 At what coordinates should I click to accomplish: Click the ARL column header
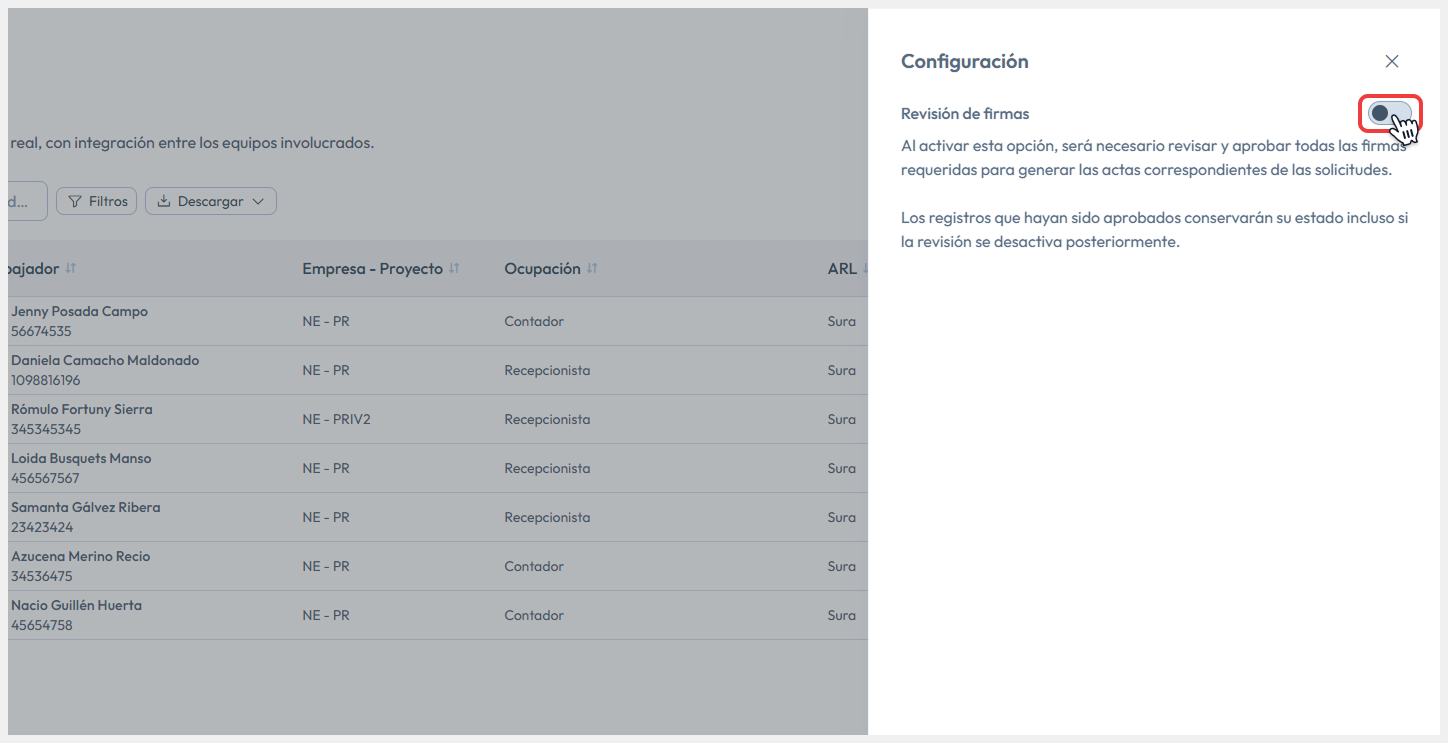click(842, 269)
